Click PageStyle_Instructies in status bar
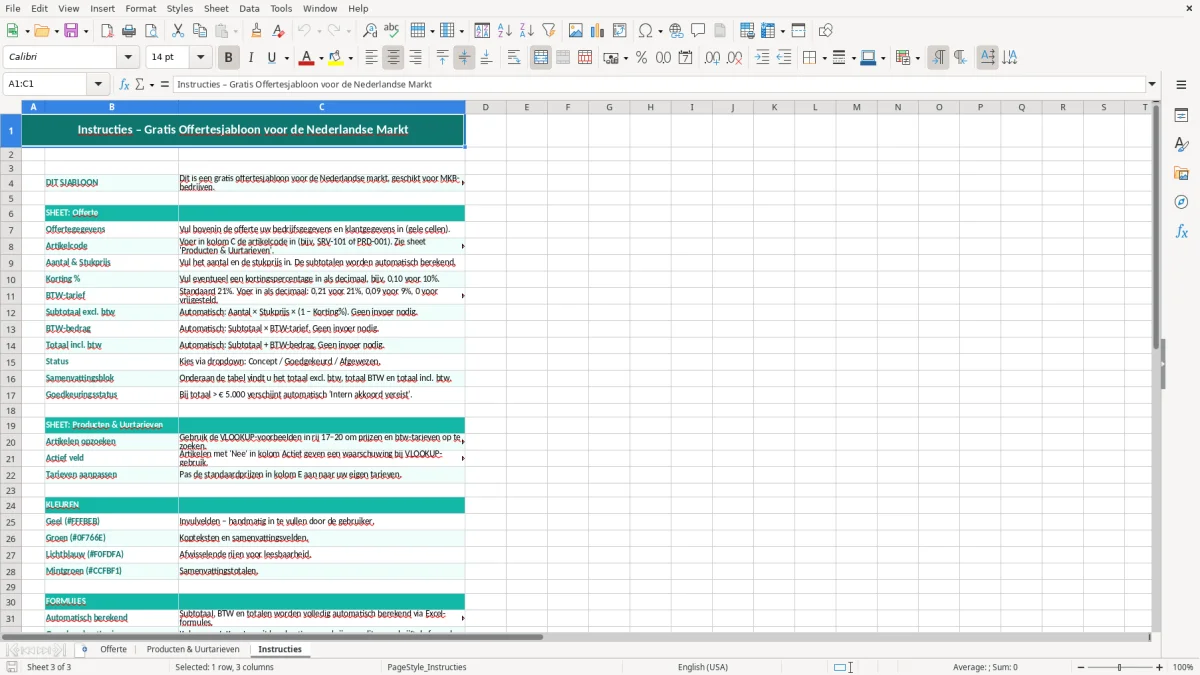The image size is (1200, 675). coord(426,667)
